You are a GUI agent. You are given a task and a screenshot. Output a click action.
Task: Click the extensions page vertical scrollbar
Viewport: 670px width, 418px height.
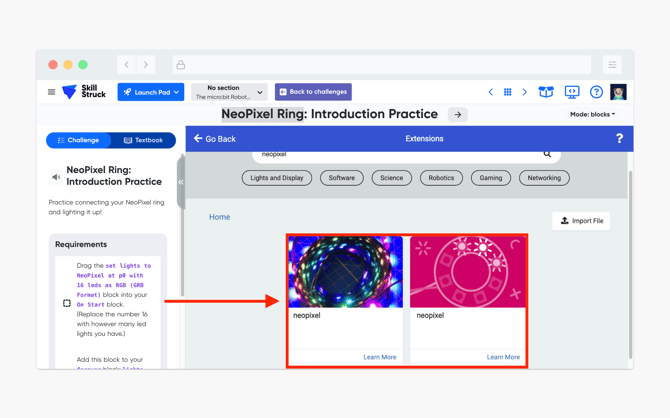tap(630, 264)
